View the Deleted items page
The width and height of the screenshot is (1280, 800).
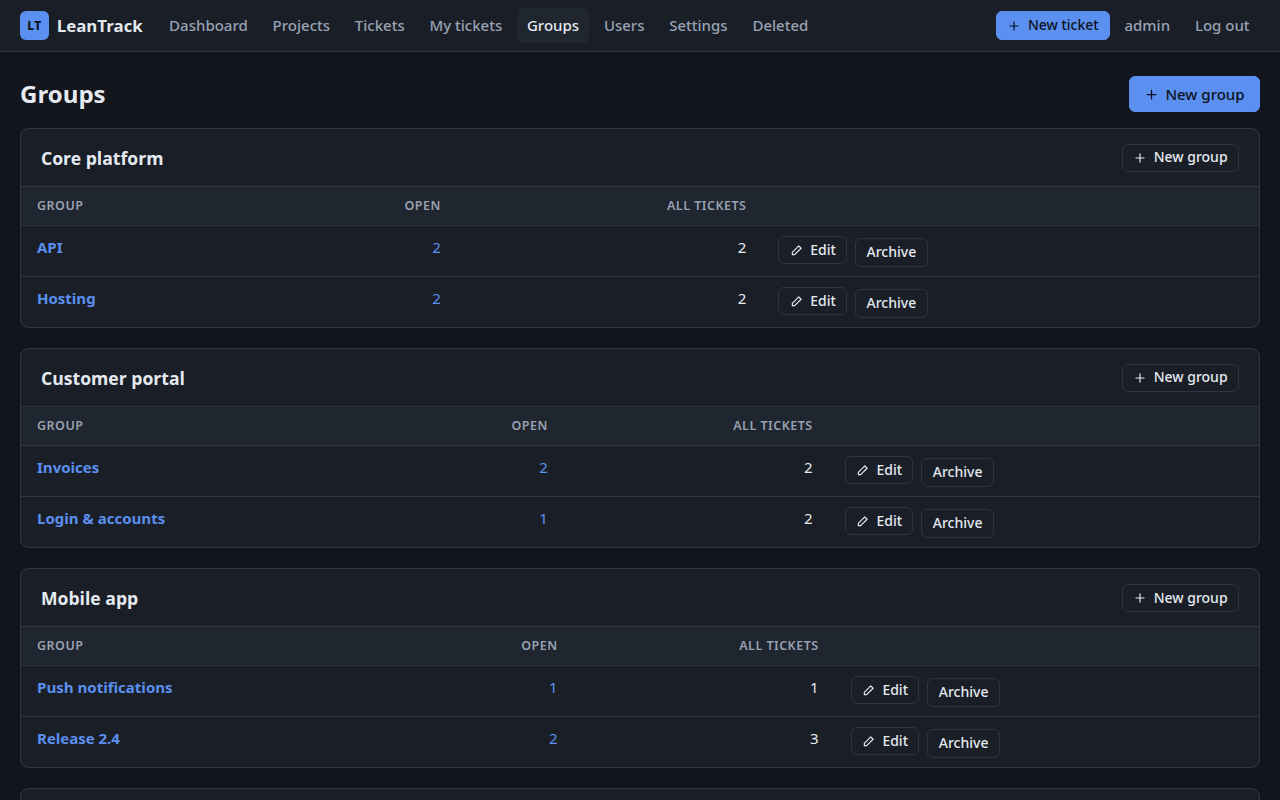coord(780,26)
